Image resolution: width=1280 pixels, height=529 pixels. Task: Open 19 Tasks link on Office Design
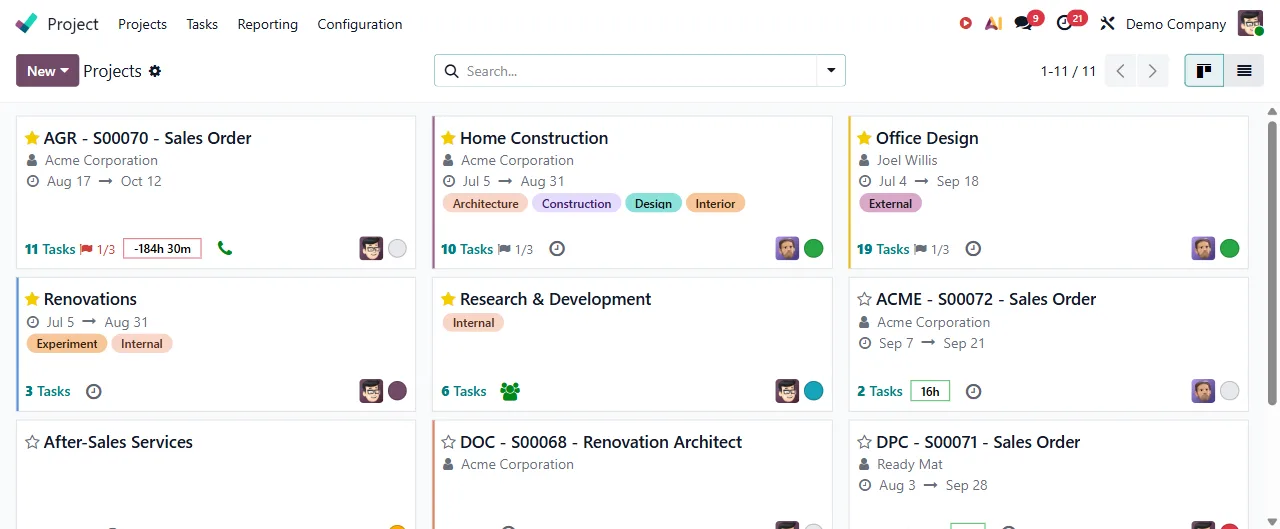point(883,249)
